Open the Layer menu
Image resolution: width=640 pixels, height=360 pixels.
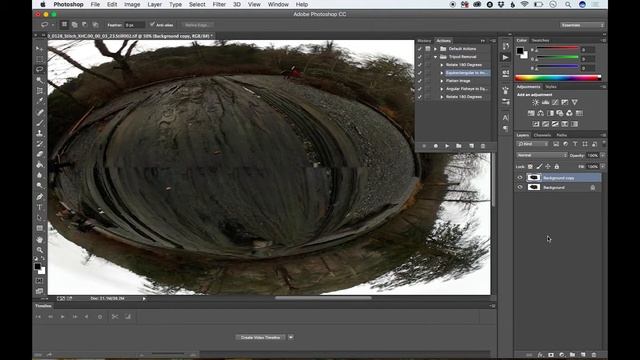tap(154, 4)
